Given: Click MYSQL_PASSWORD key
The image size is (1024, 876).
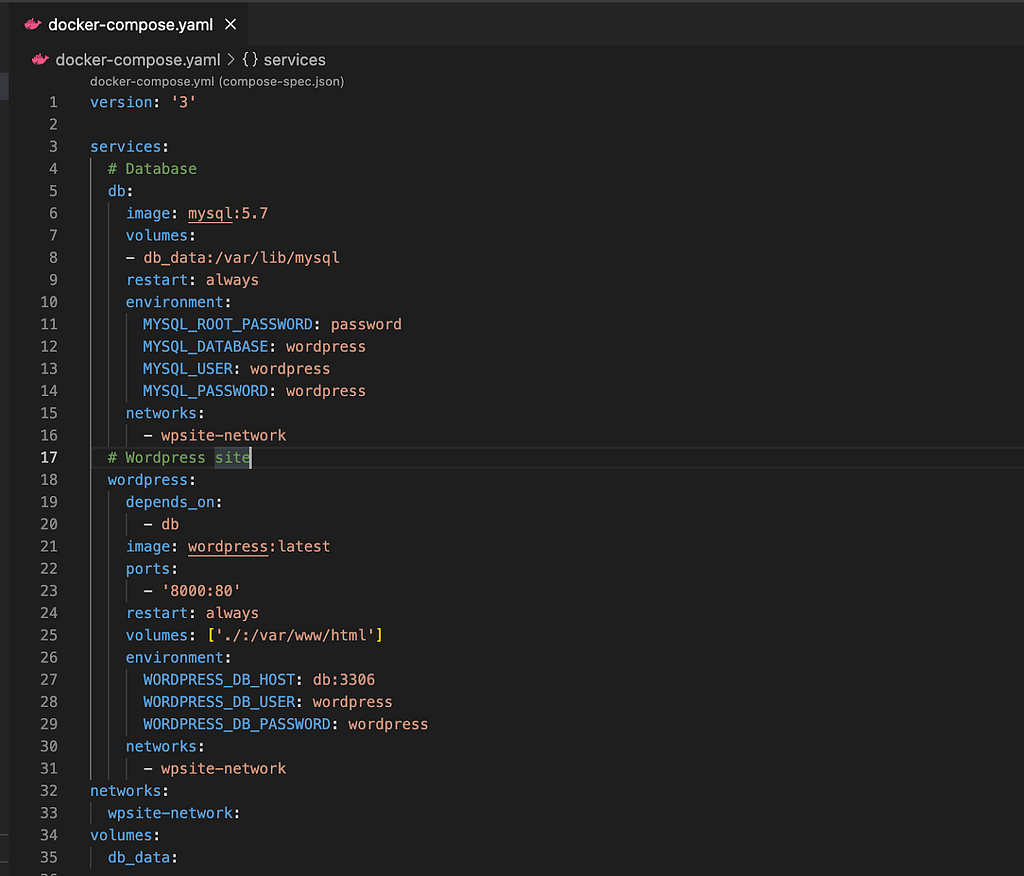Looking at the screenshot, I should click(x=205, y=391).
